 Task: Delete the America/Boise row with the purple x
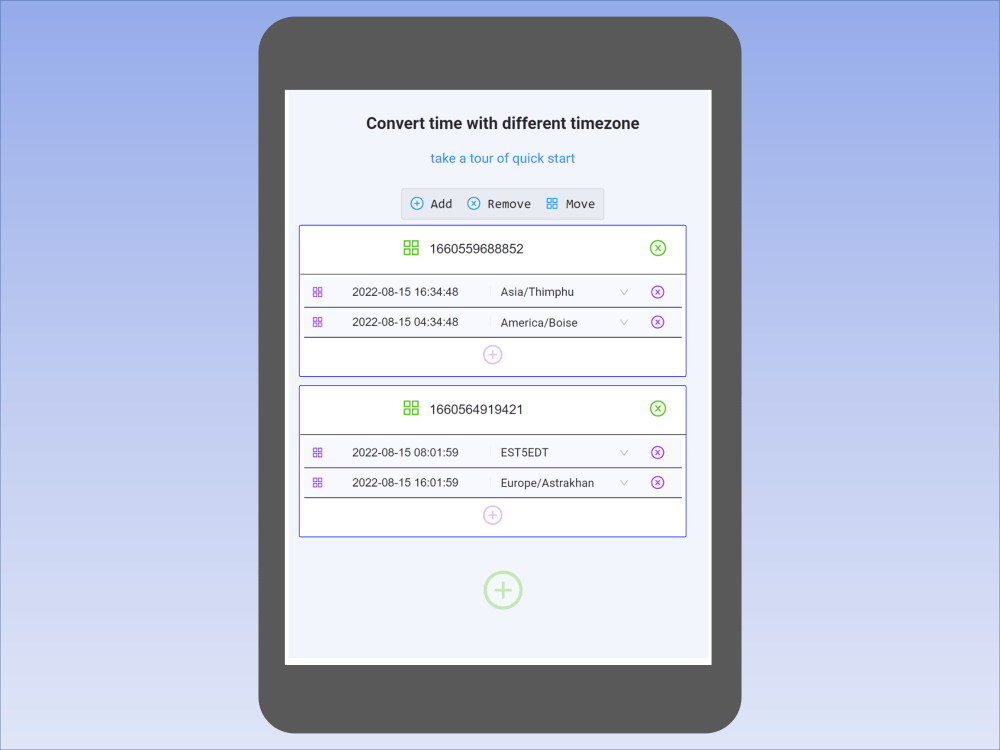coord(658,322)
